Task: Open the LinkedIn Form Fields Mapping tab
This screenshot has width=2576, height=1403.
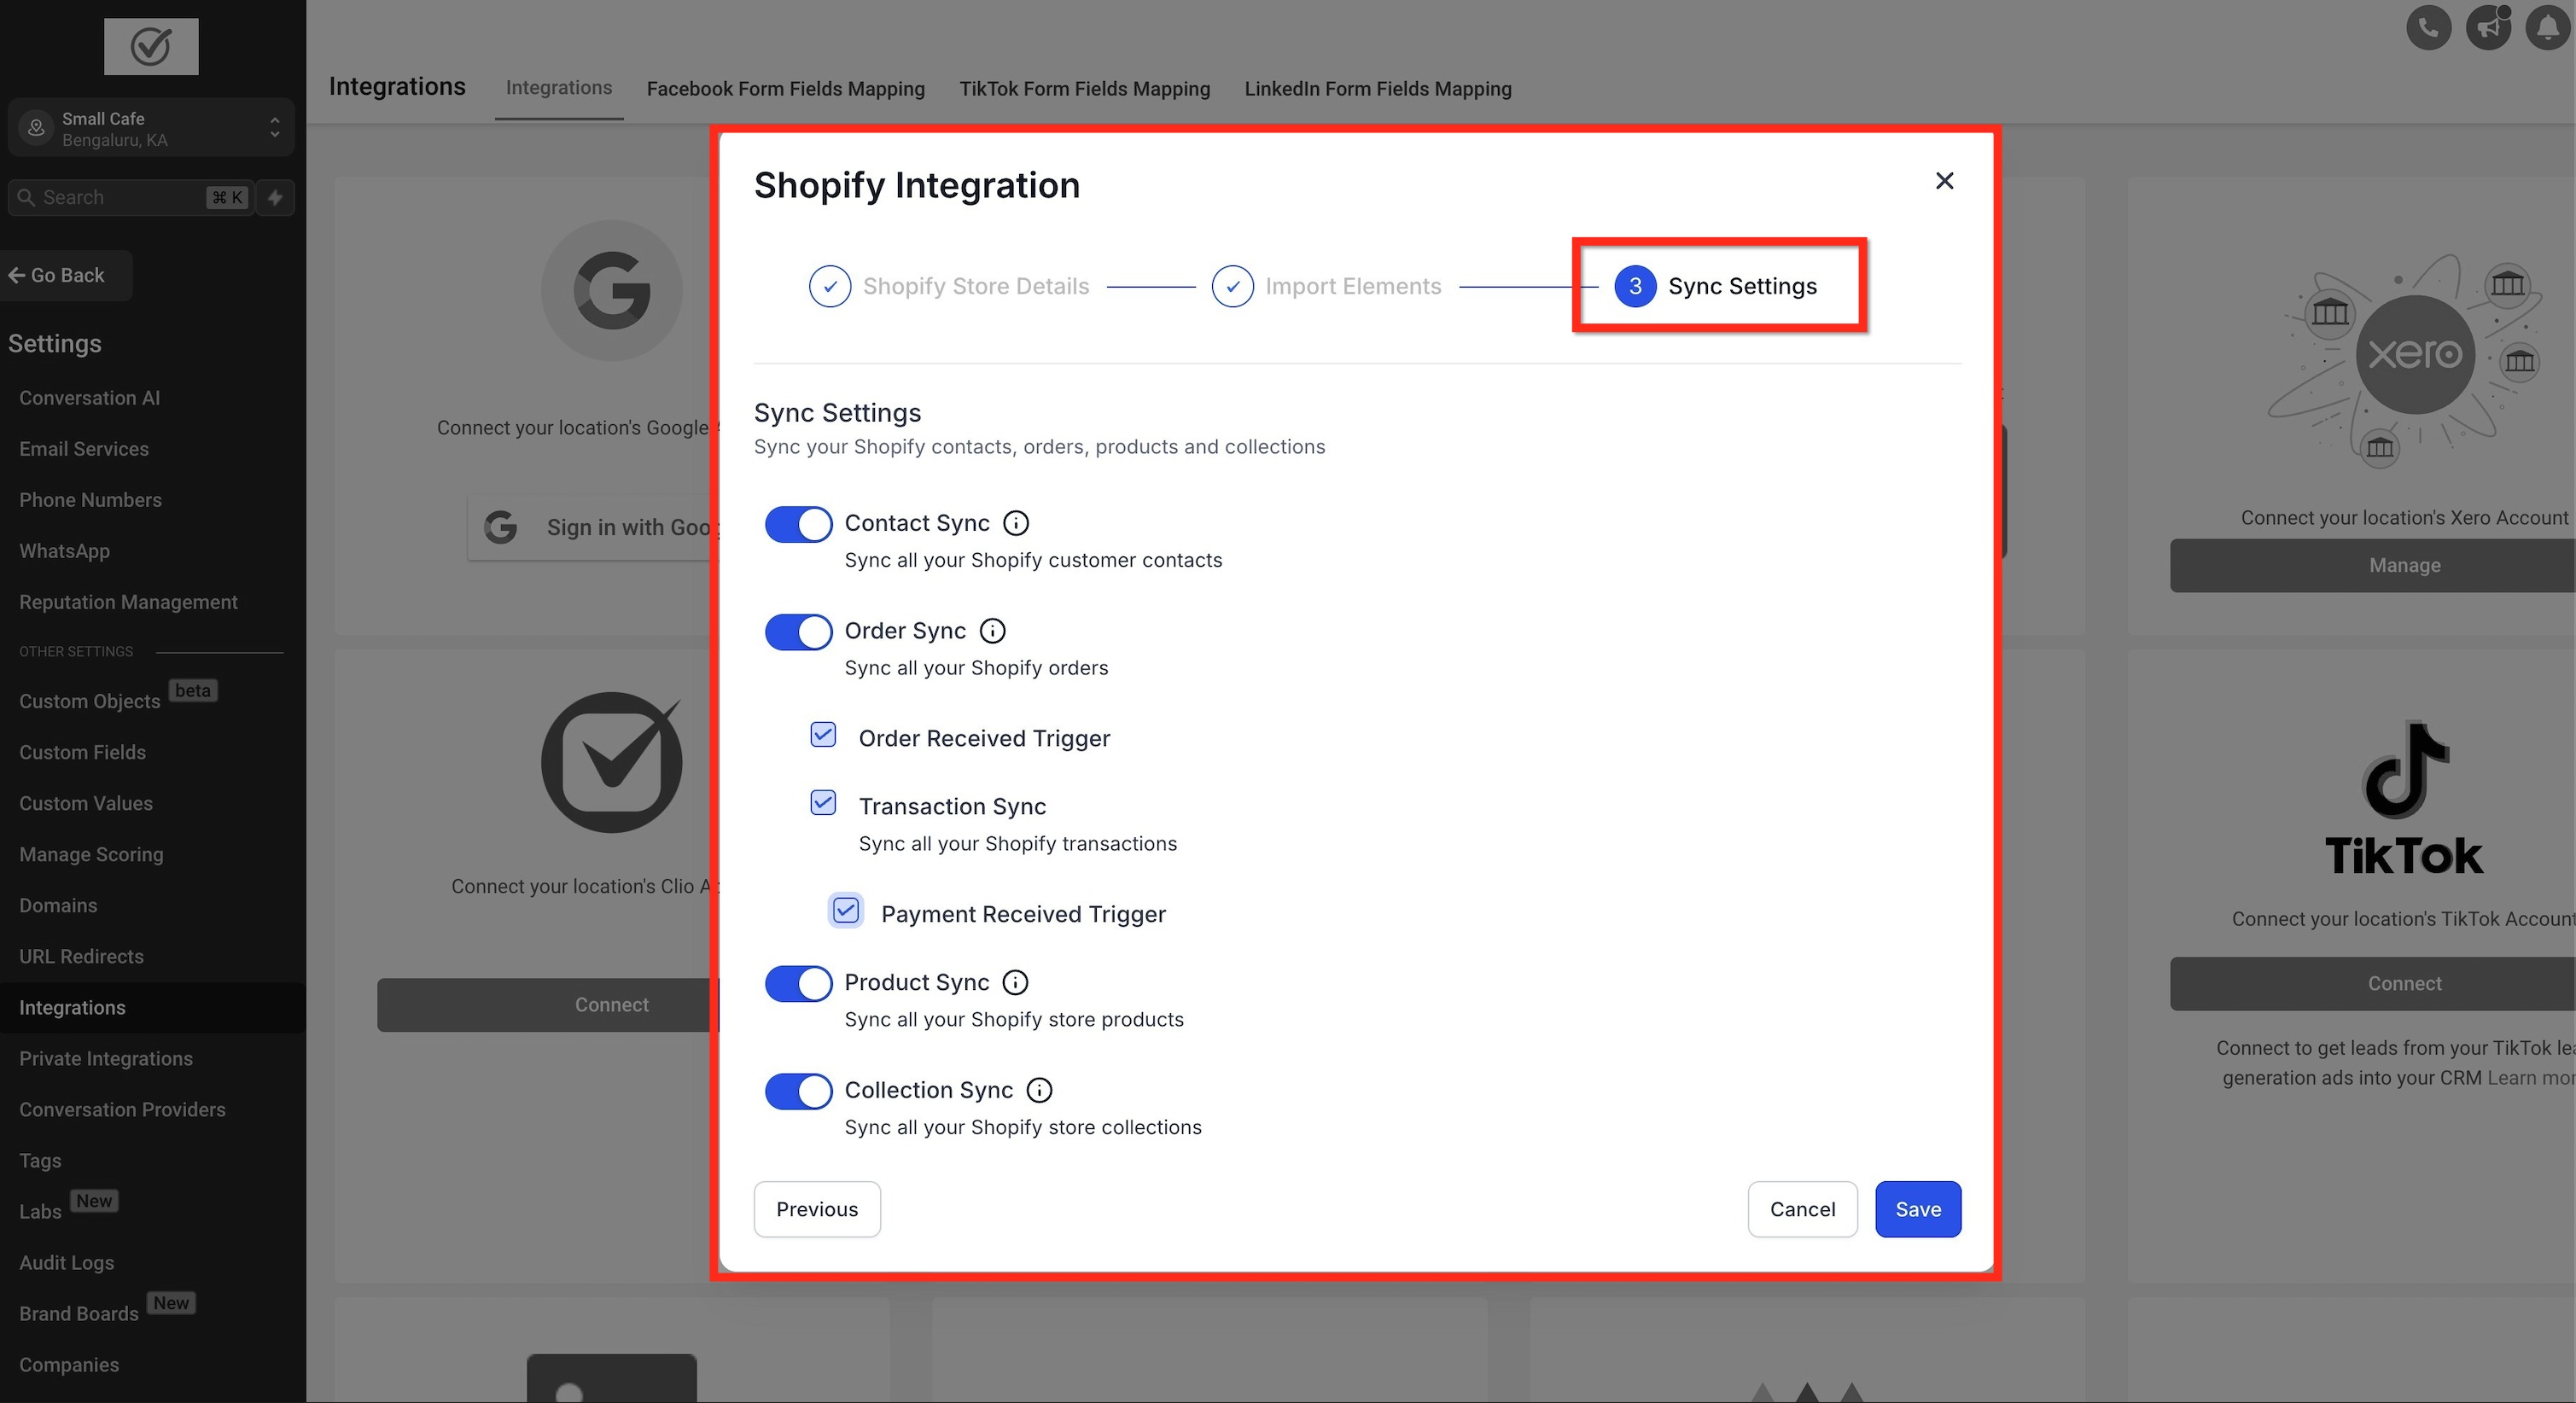Action: pos(1377,89)
